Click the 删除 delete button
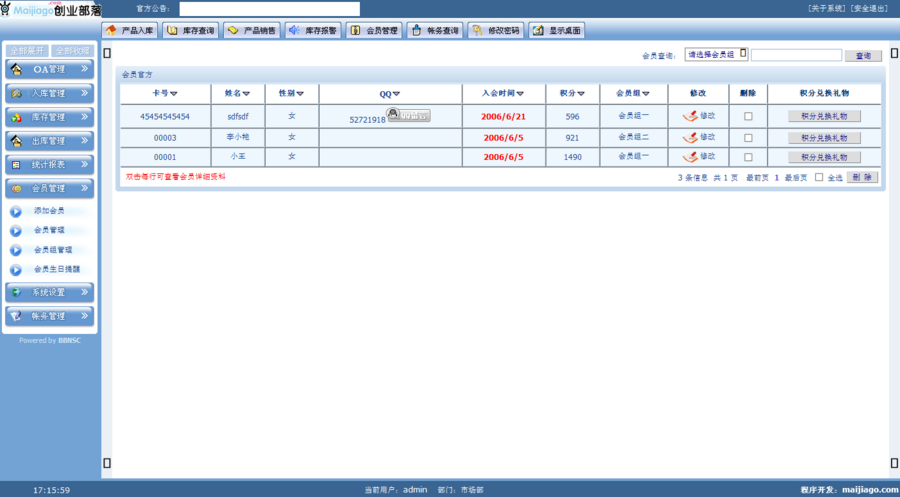This screenshot has height=497, width=900. [x=862, y=177]
